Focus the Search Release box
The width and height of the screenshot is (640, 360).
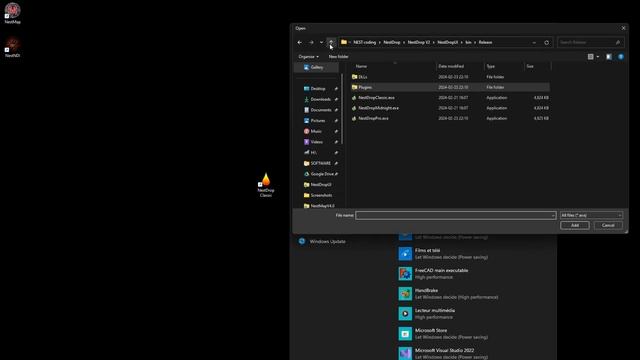point(590,42)
